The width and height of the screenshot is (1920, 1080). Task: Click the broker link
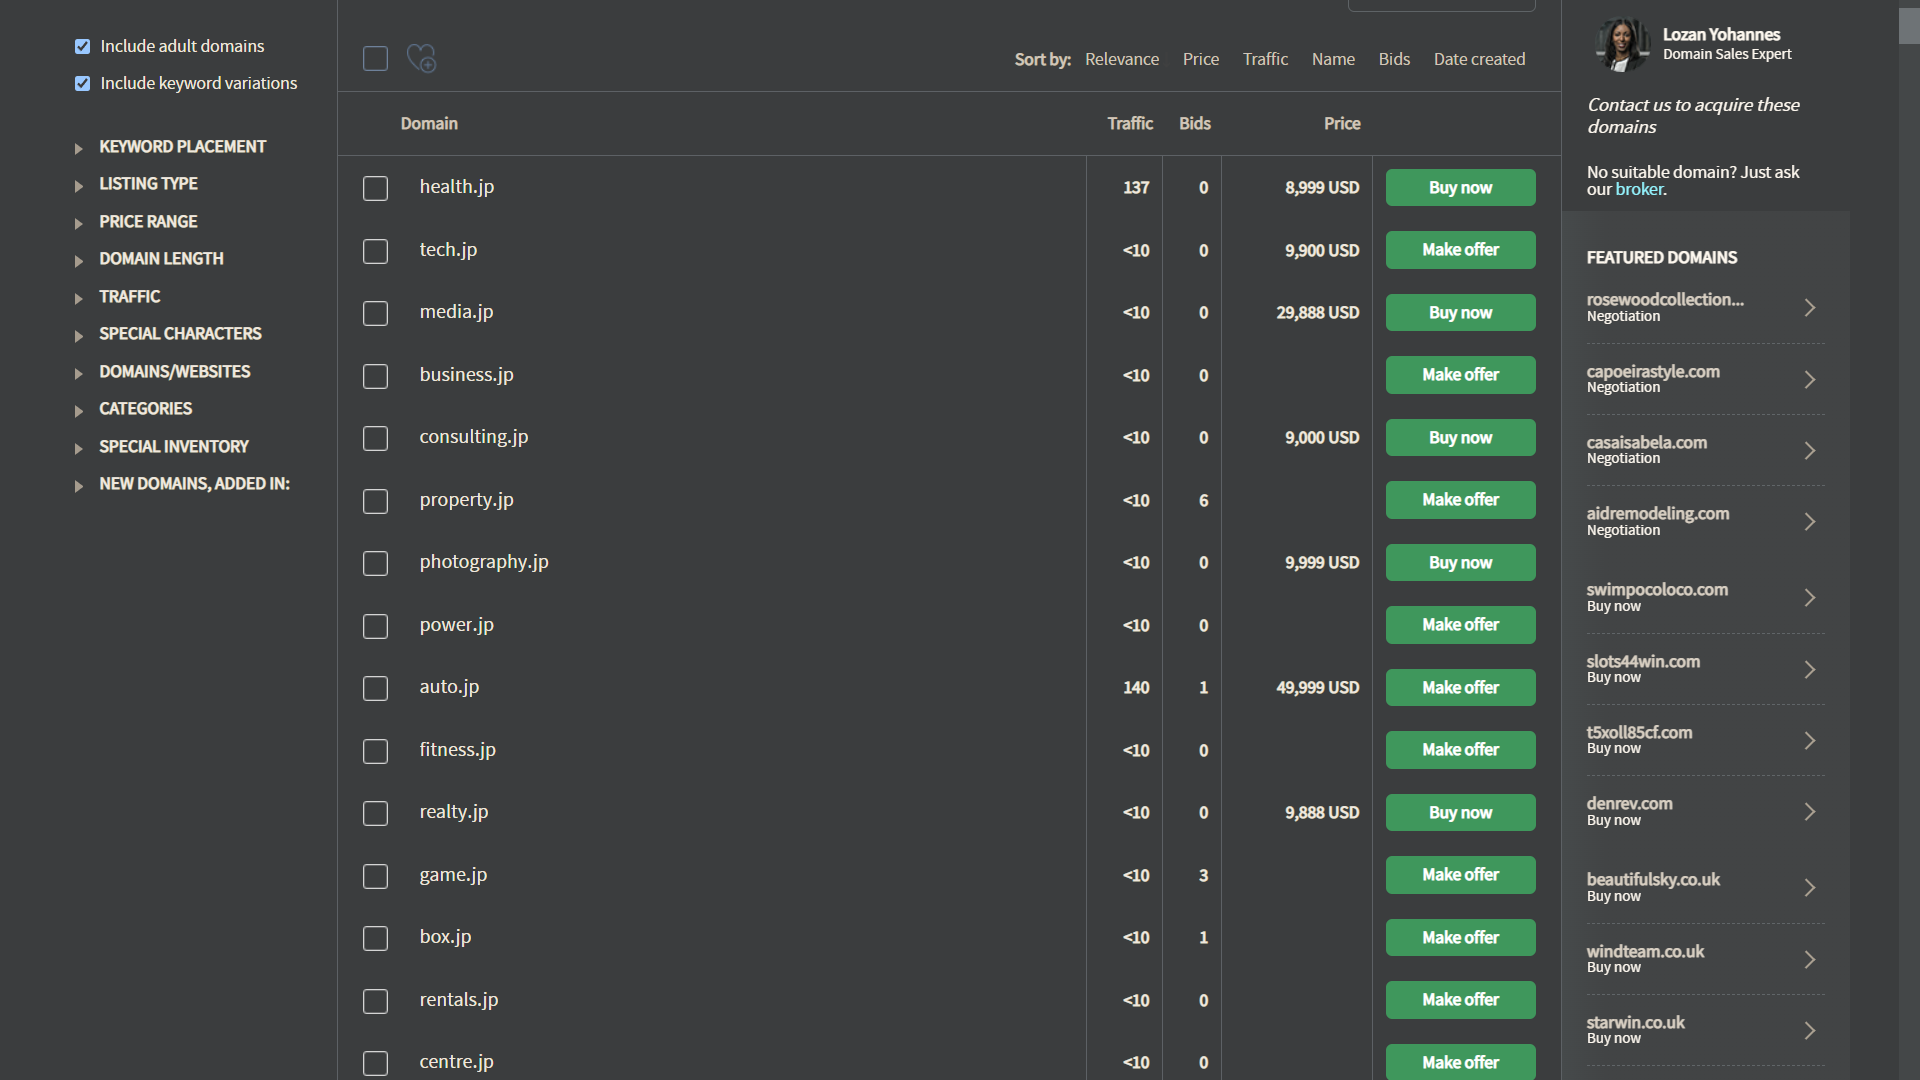(x=1639, y=190)
